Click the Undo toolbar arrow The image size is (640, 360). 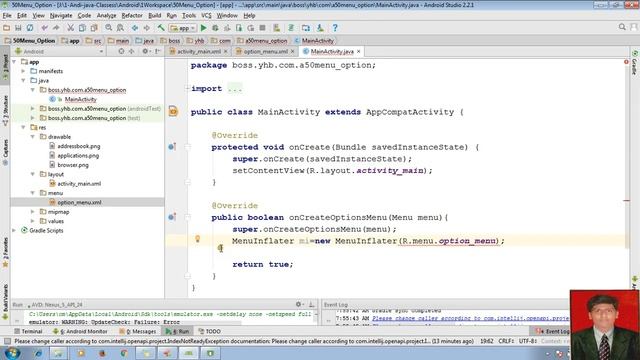point(44,28)
